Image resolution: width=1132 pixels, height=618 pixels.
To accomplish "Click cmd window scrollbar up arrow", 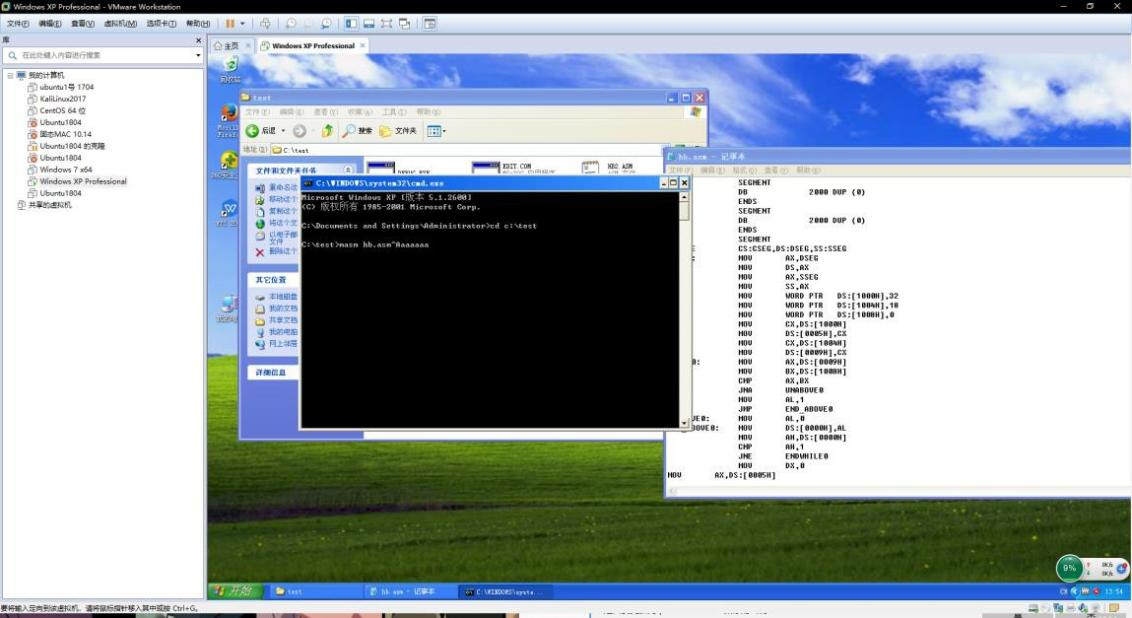I will 684,196.
